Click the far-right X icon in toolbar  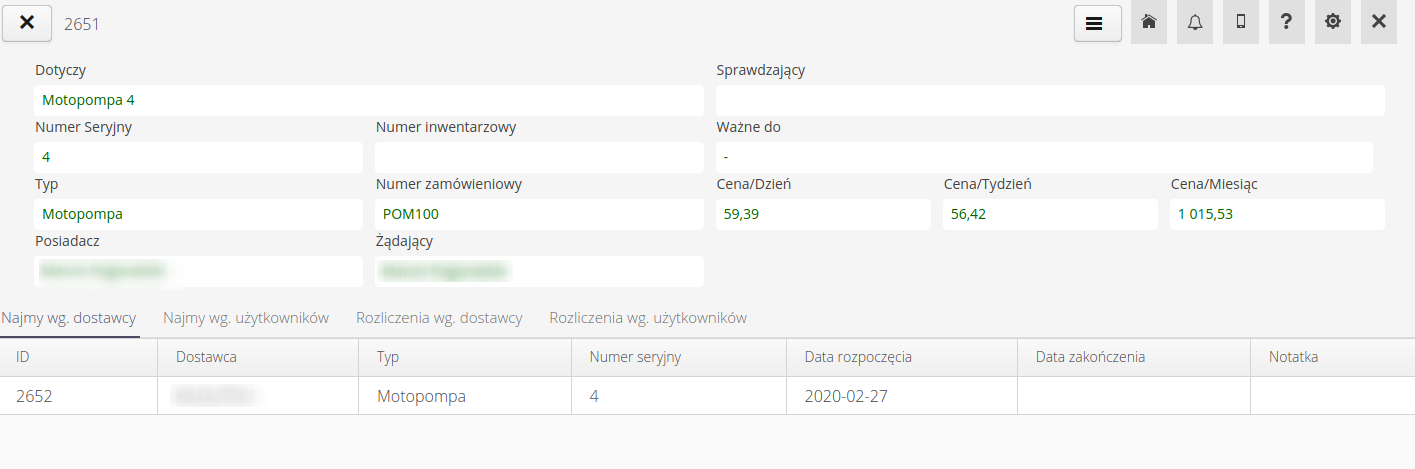click(1379, 24)
